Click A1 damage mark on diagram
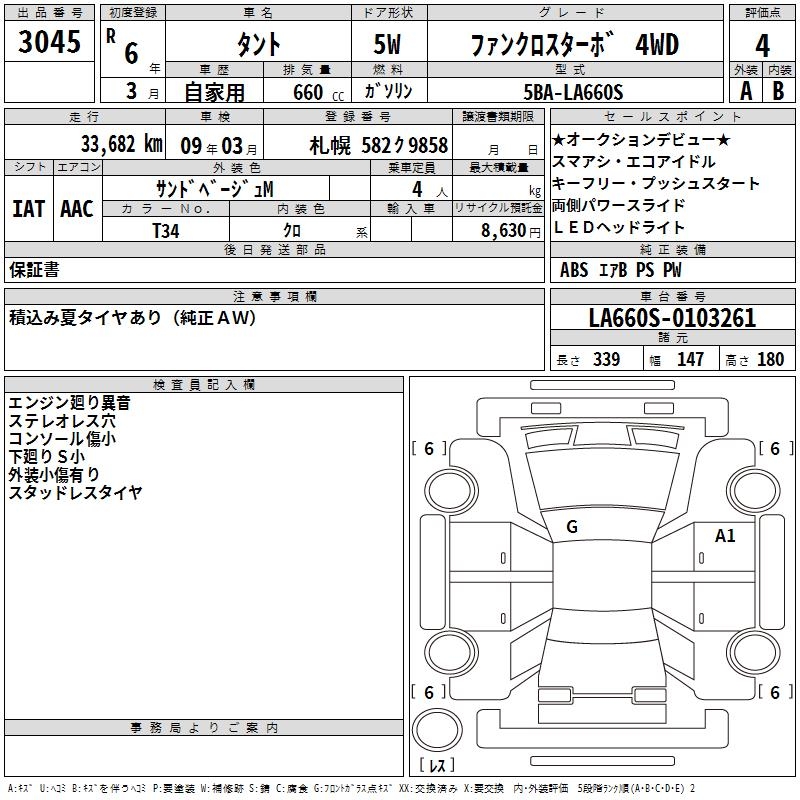This screenshot has width=800, height=800. point(725,536)
